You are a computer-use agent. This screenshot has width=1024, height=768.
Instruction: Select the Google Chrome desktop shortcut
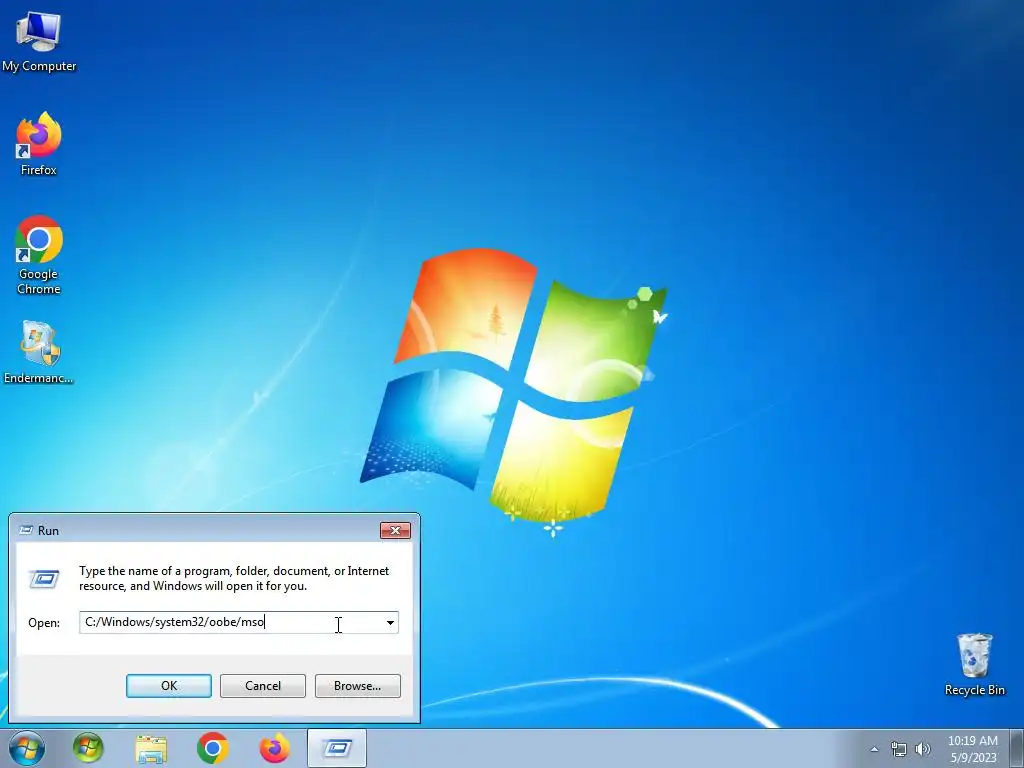click(39, 255)
